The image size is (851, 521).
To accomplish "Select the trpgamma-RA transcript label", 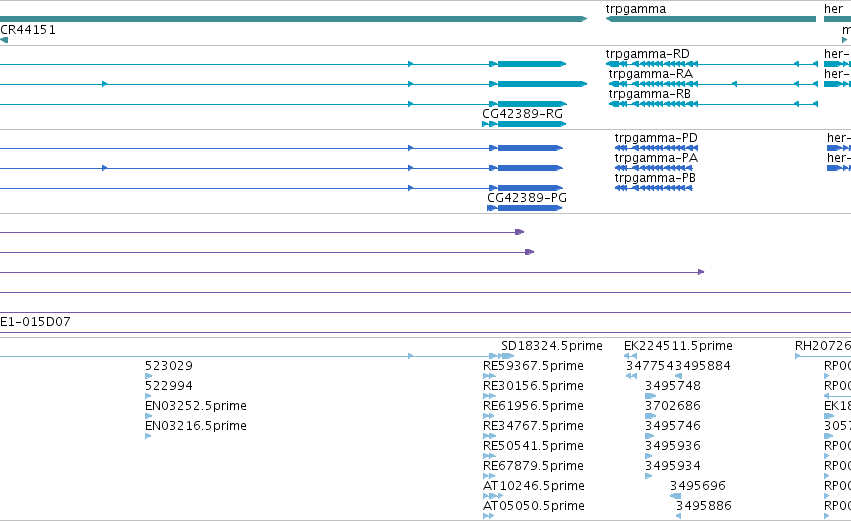I will pyautogui.click(x=650, y=74).
